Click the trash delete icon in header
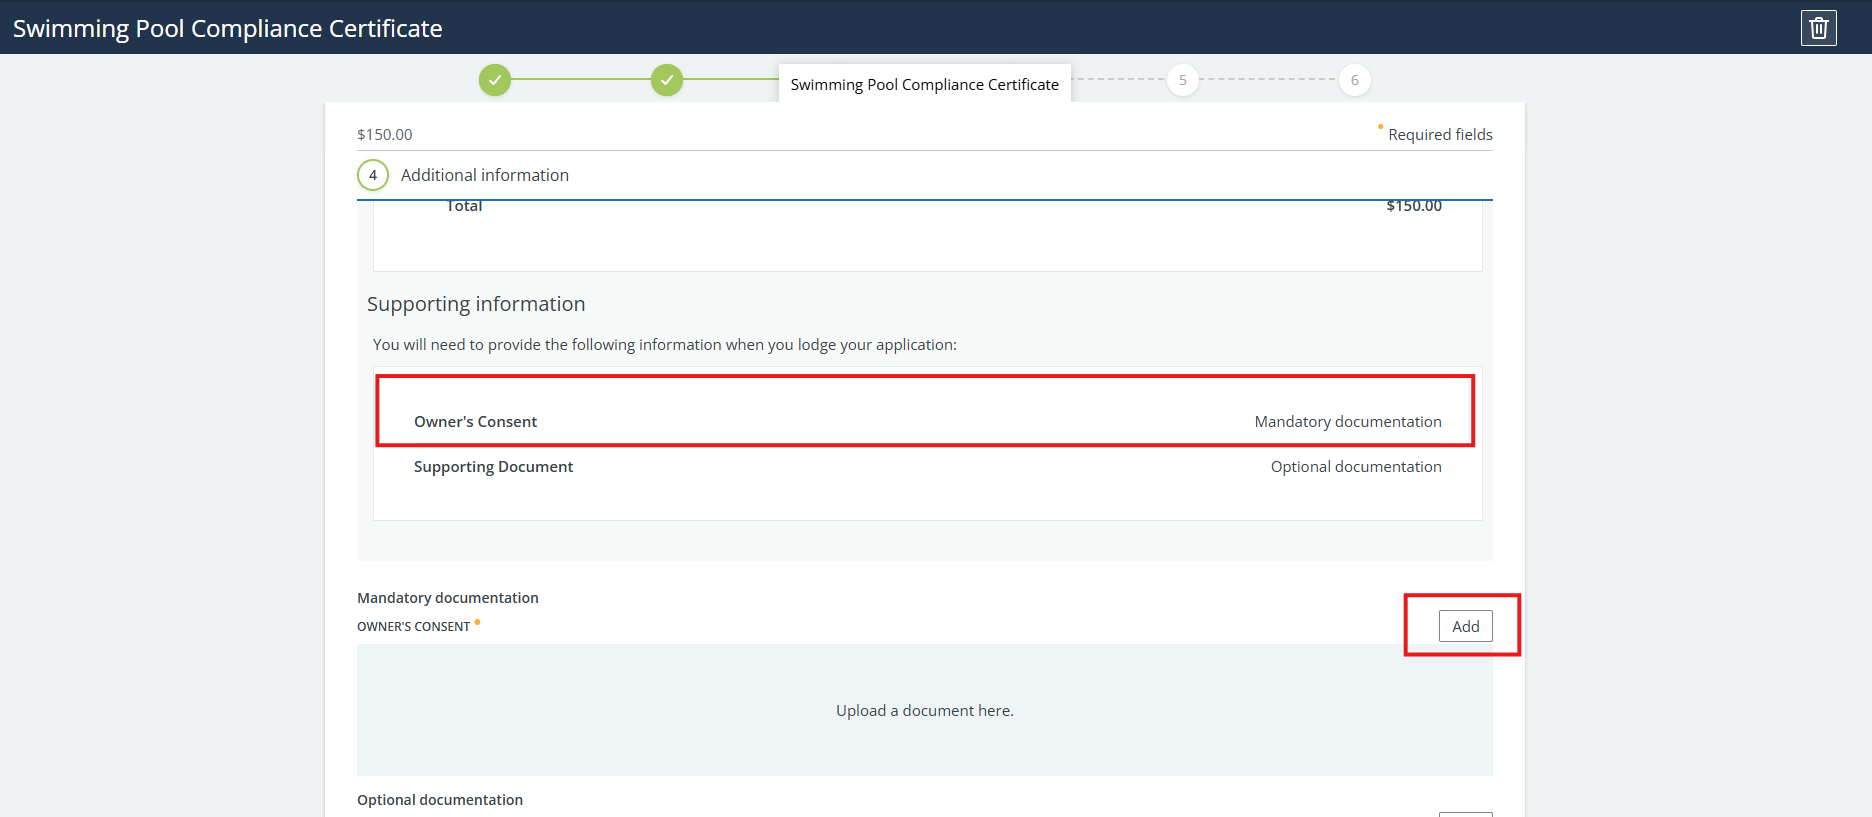 [1818, 28]
